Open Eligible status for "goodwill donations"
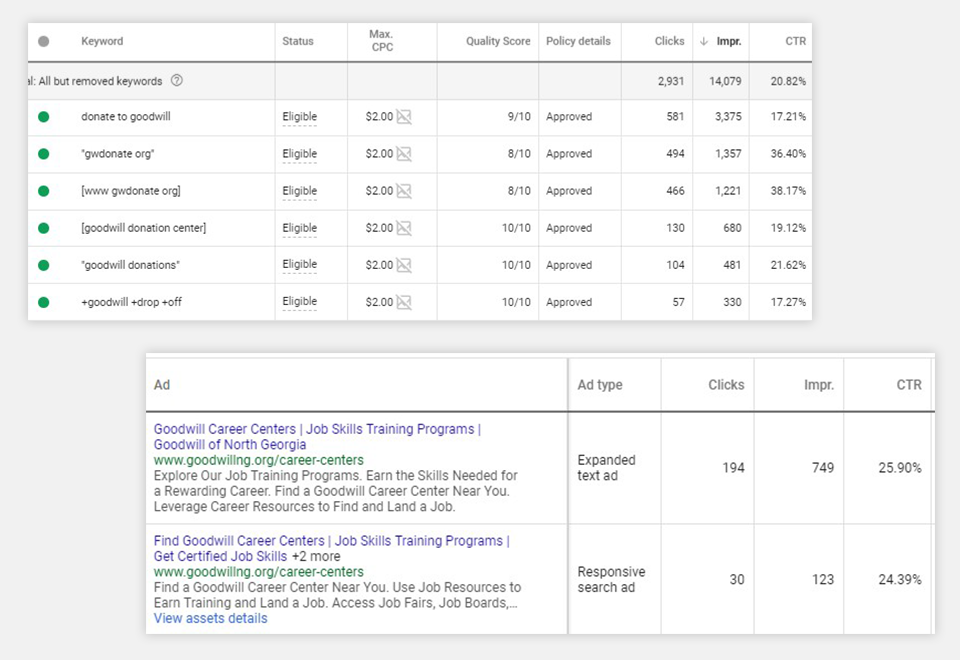Screen dimensions: 960x660 (x=299, y=264)
